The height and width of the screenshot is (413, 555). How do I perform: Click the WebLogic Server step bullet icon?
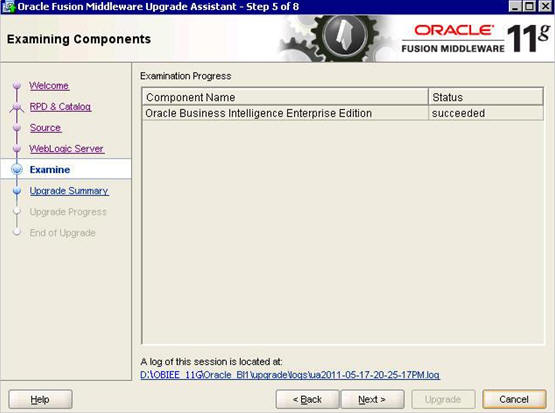pyautogui.click(x=17, y=149)
